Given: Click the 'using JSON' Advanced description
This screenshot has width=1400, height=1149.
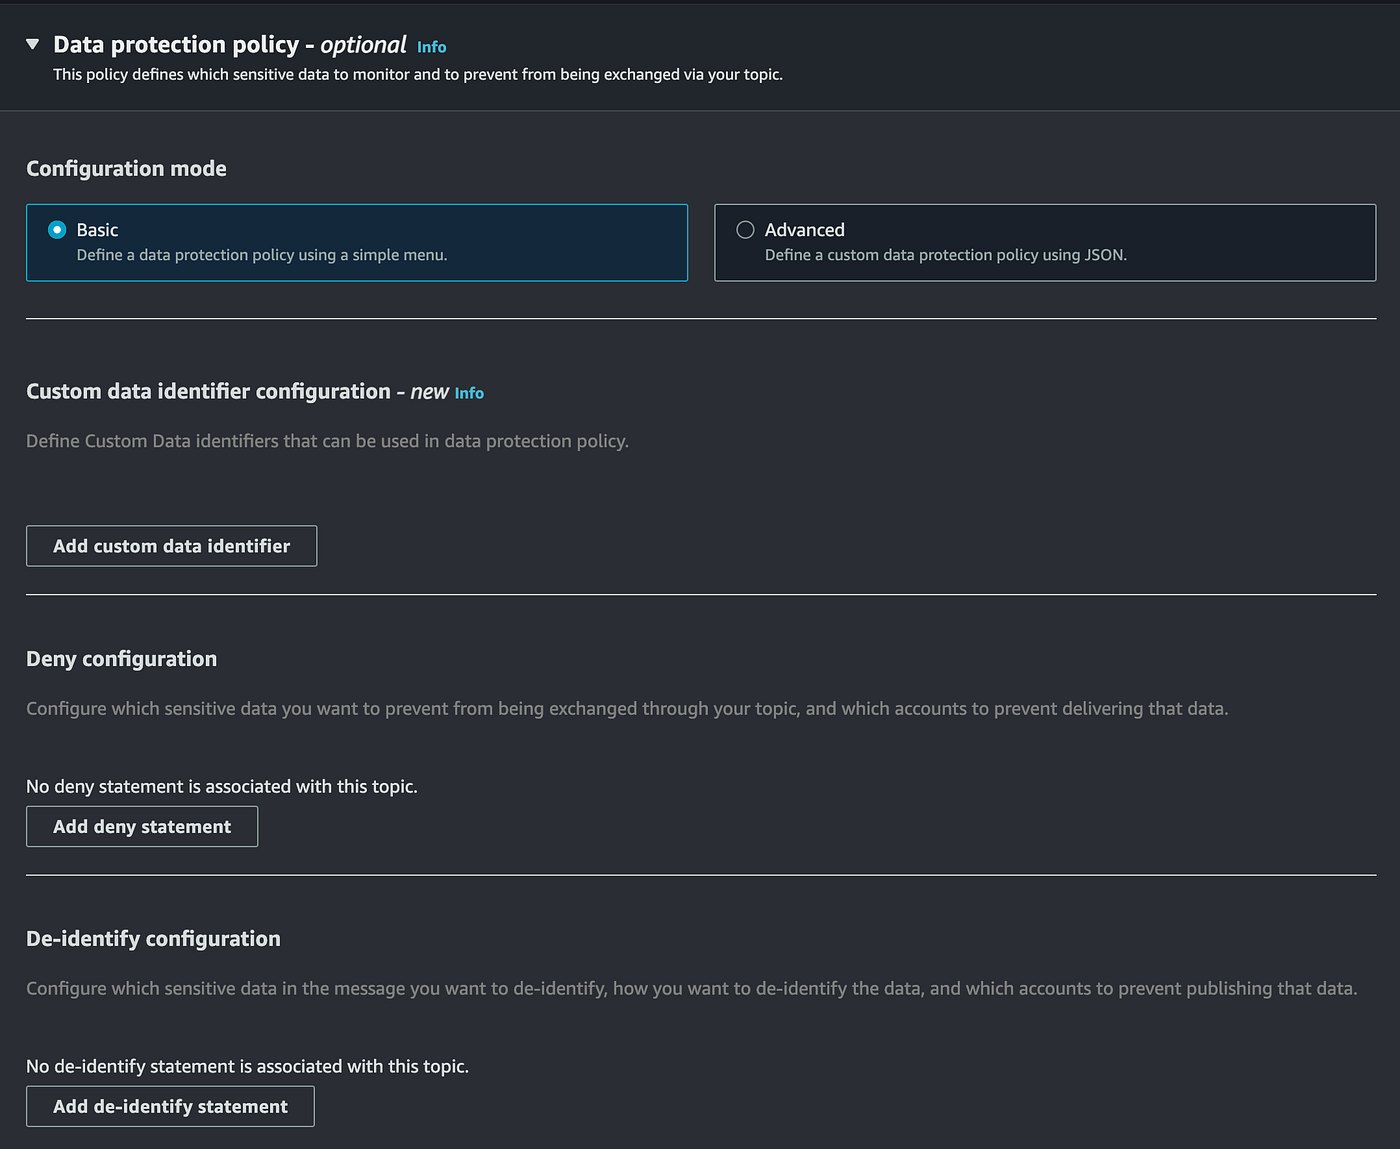Looking at the screenshot, I should [x=945, y=255].
